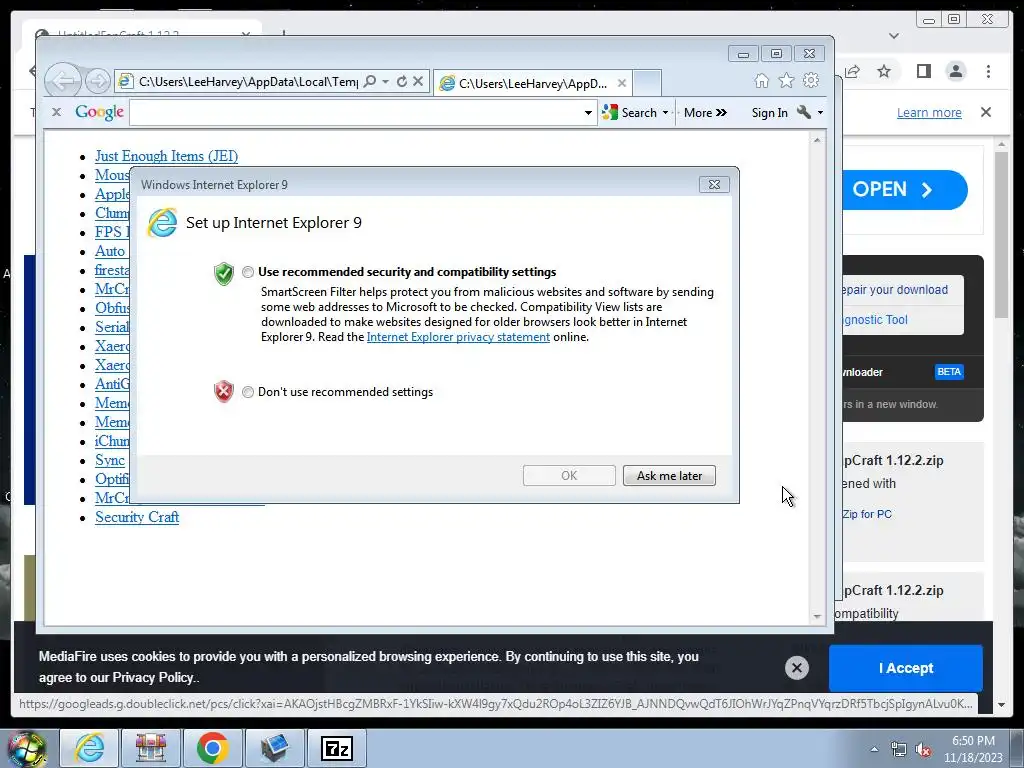Screen dimensions: 1024x768
Task: Click muted volume tray icon
Action: (x=923, y=750)
